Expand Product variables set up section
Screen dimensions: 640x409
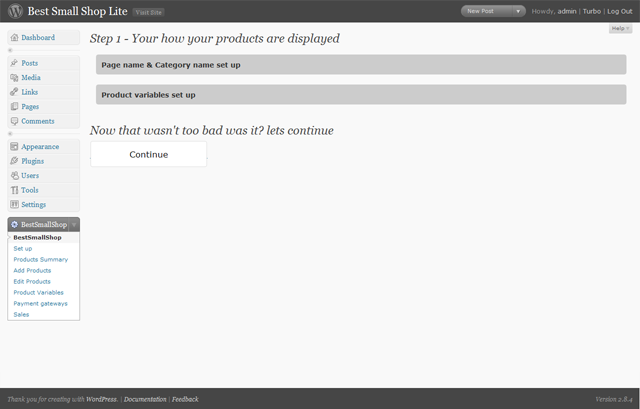click(x=361, y=95)
